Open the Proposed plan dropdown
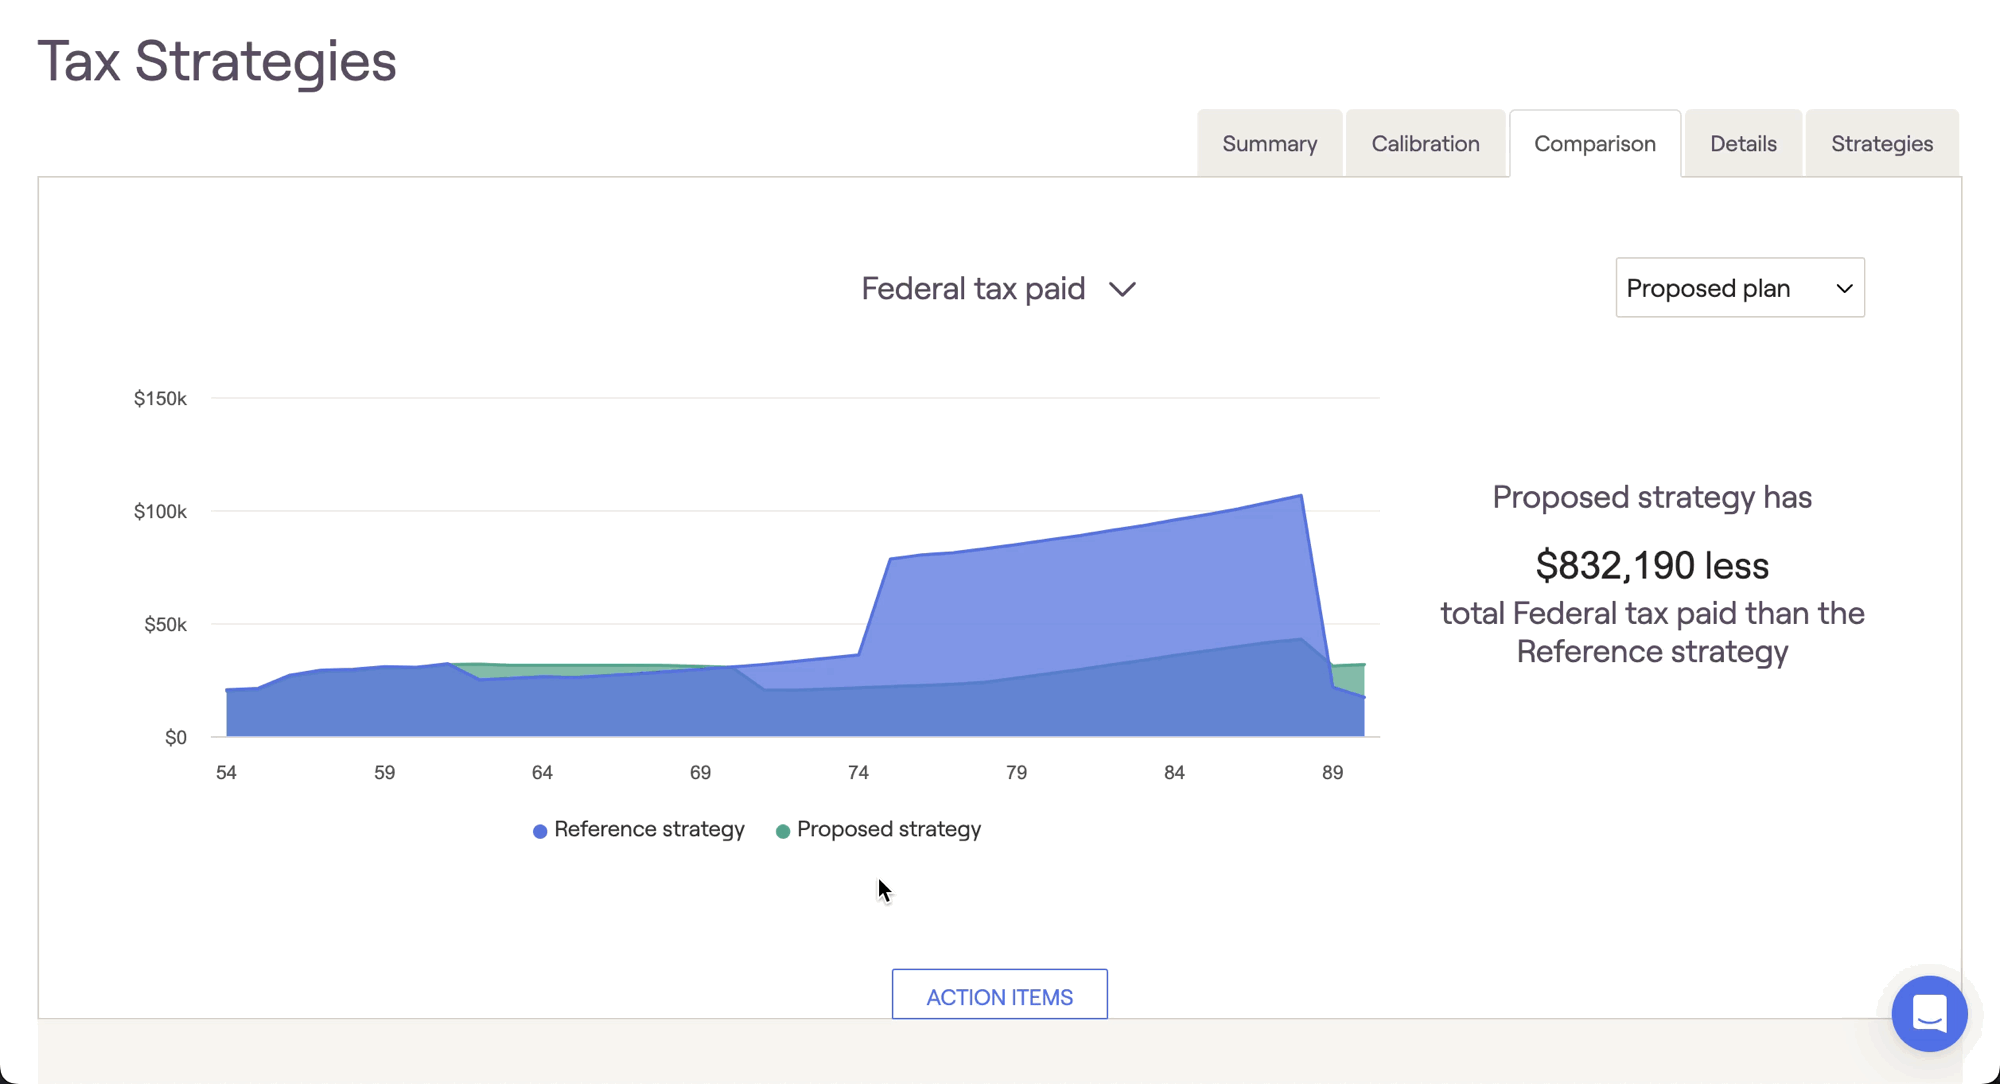The height and width of the screenshot is (1084, 2000). pyautogui.click(x=1739, y=288)
